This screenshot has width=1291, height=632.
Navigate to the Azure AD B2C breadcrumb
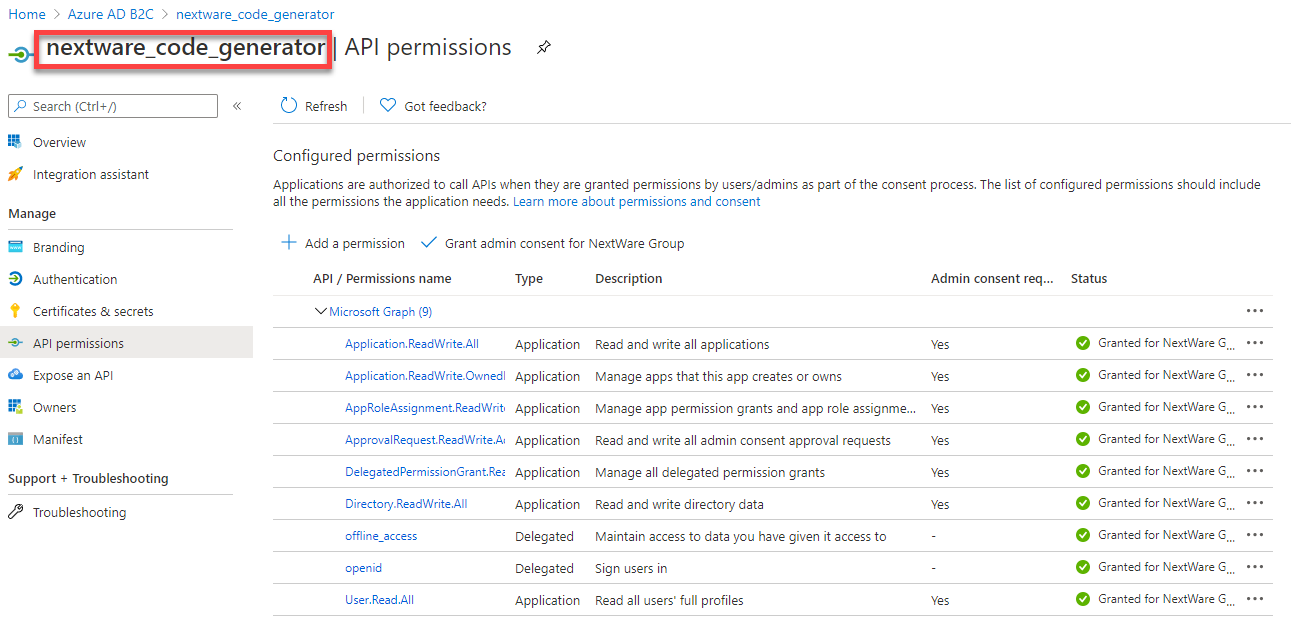tap(110, 14)
